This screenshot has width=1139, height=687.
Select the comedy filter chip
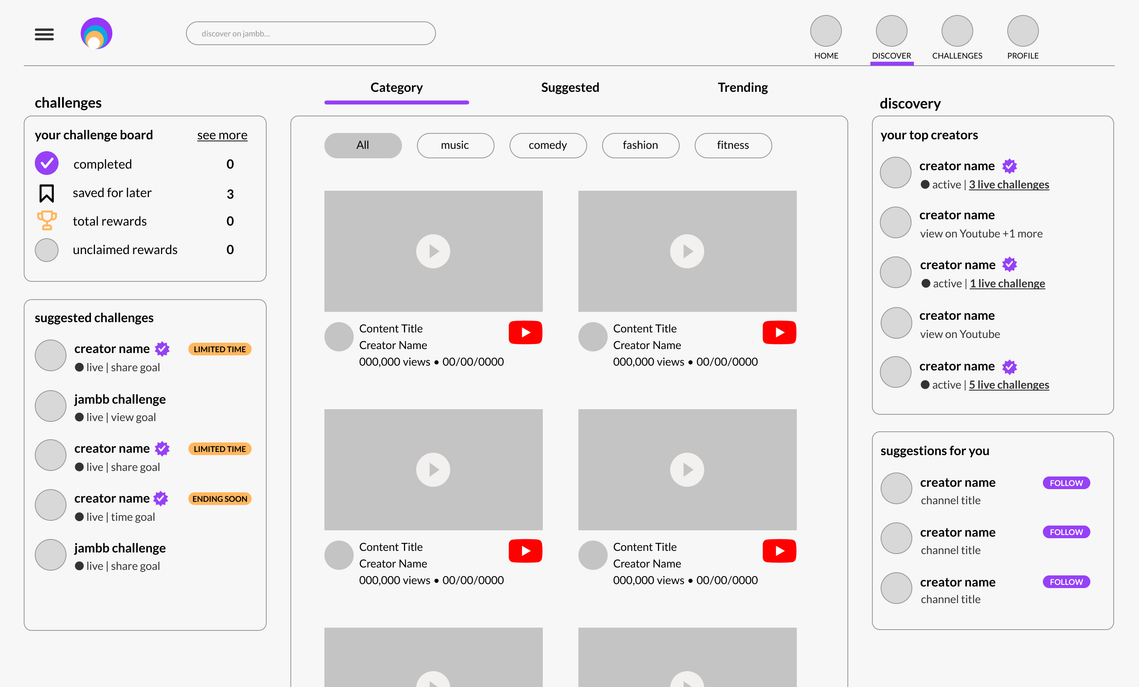coord(548,145)
